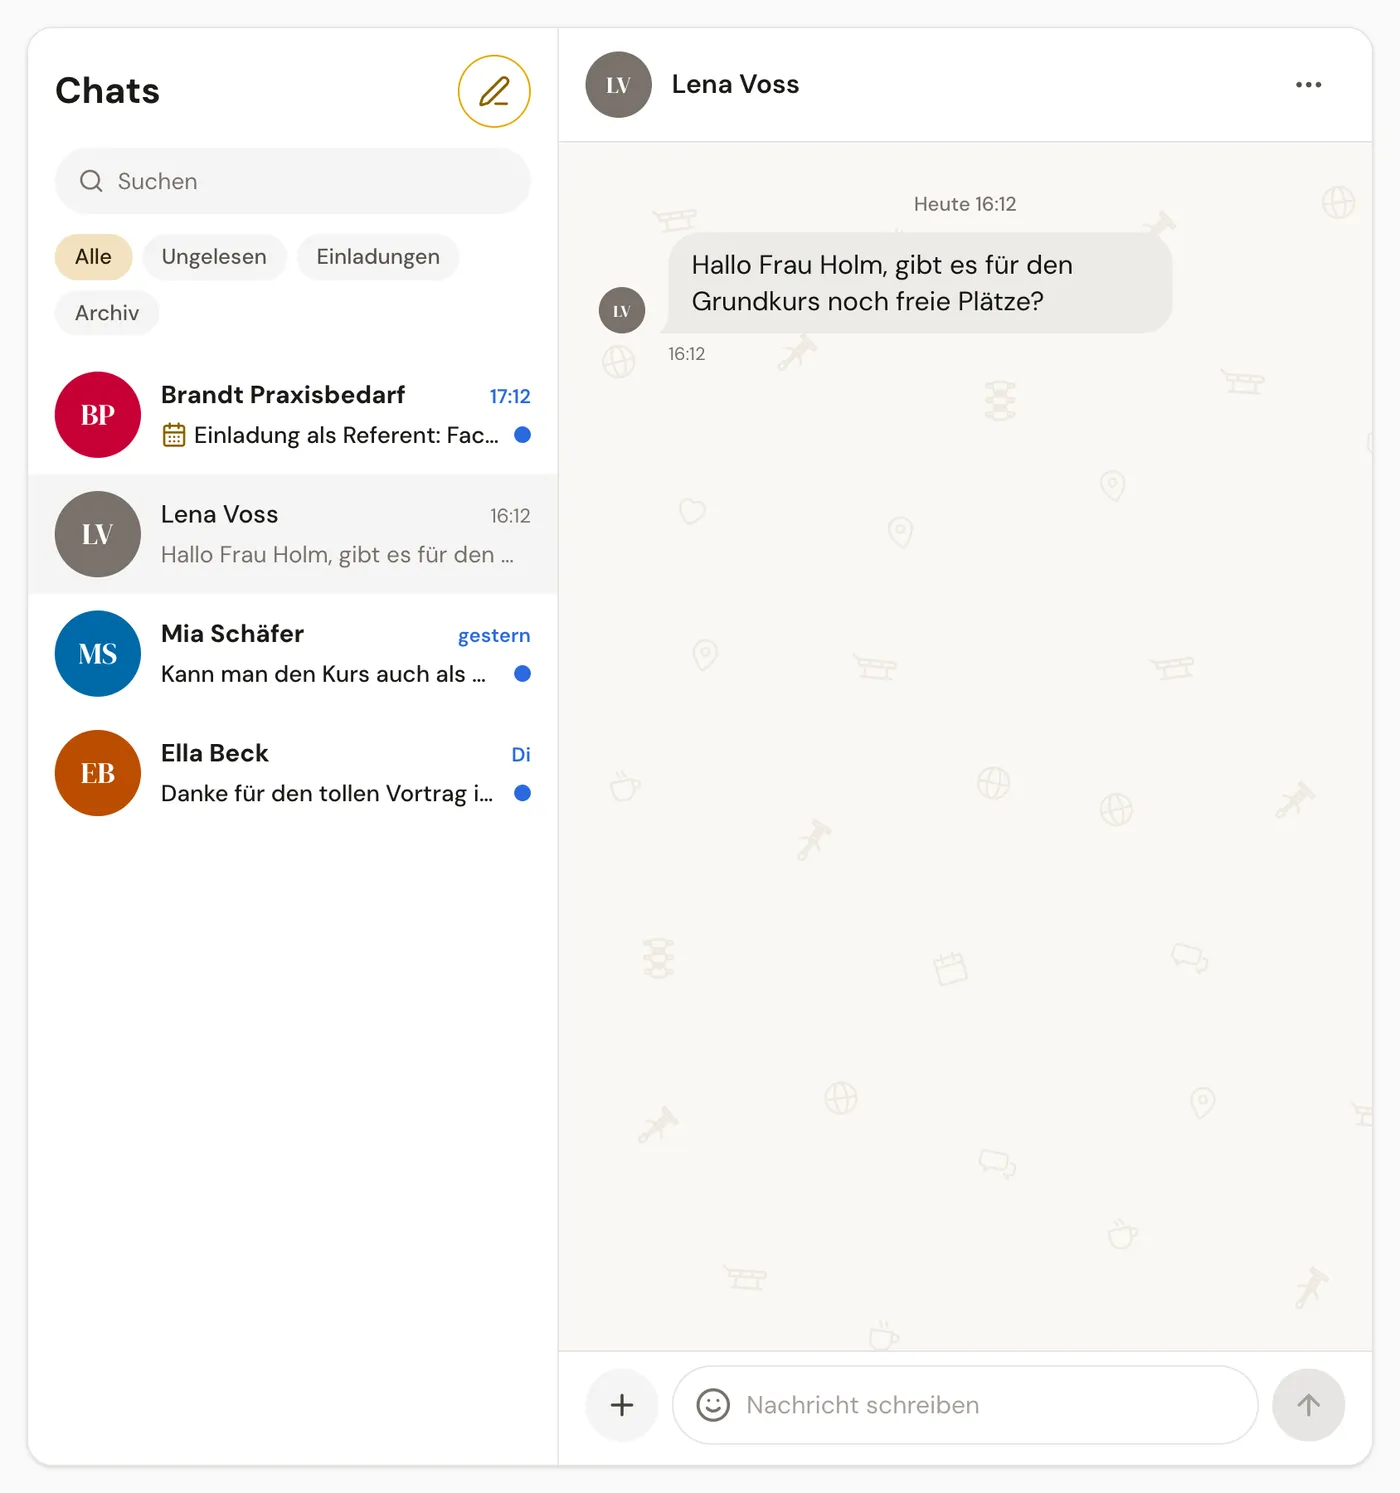Click the 'gestern' timestamp on Mia Schäfer

click(494, 636)
